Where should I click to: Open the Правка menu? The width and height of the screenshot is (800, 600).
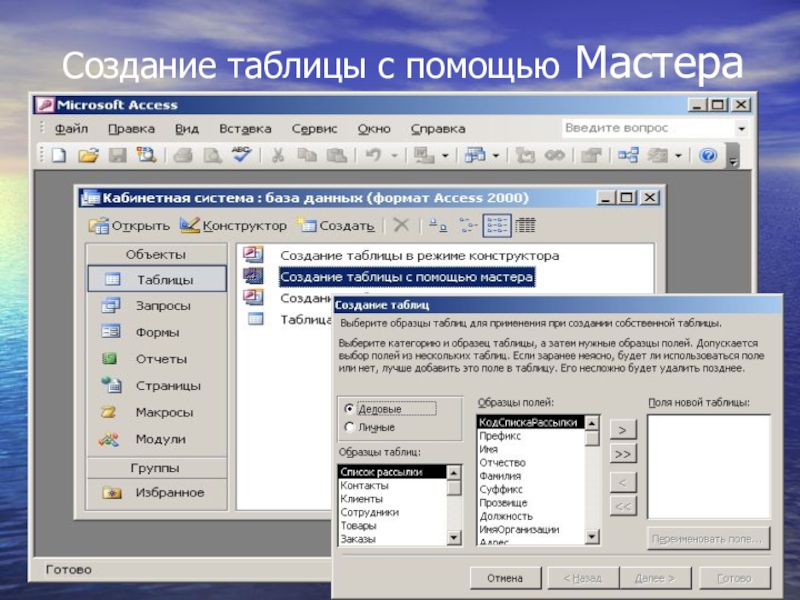[131, 129]
